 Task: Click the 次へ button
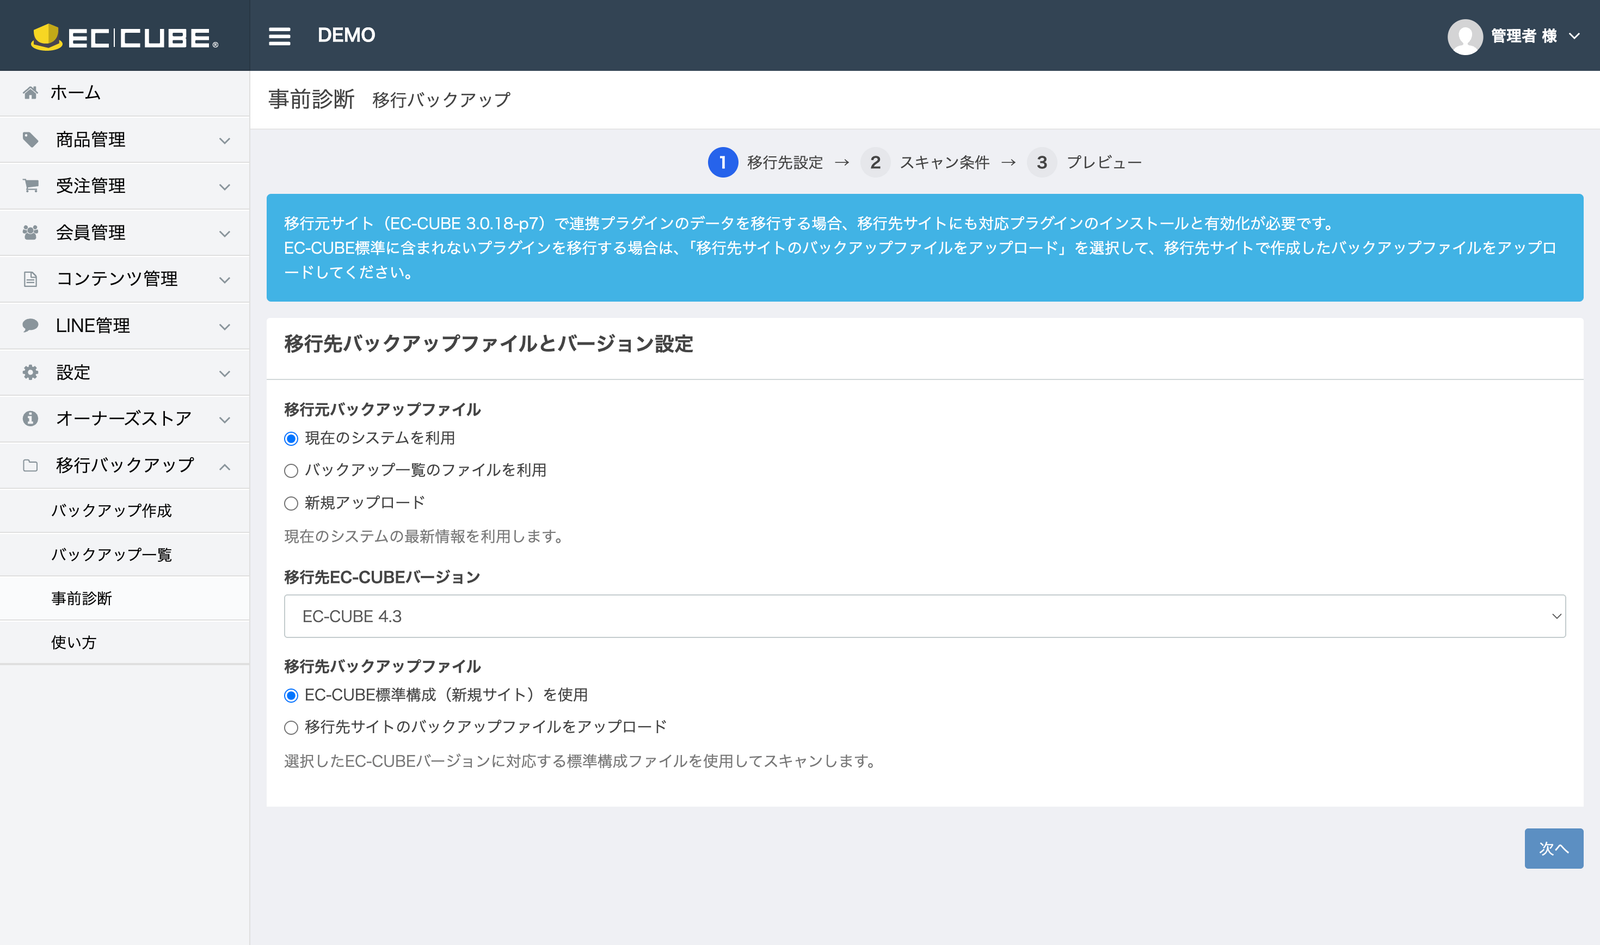tap(1553, 848)
